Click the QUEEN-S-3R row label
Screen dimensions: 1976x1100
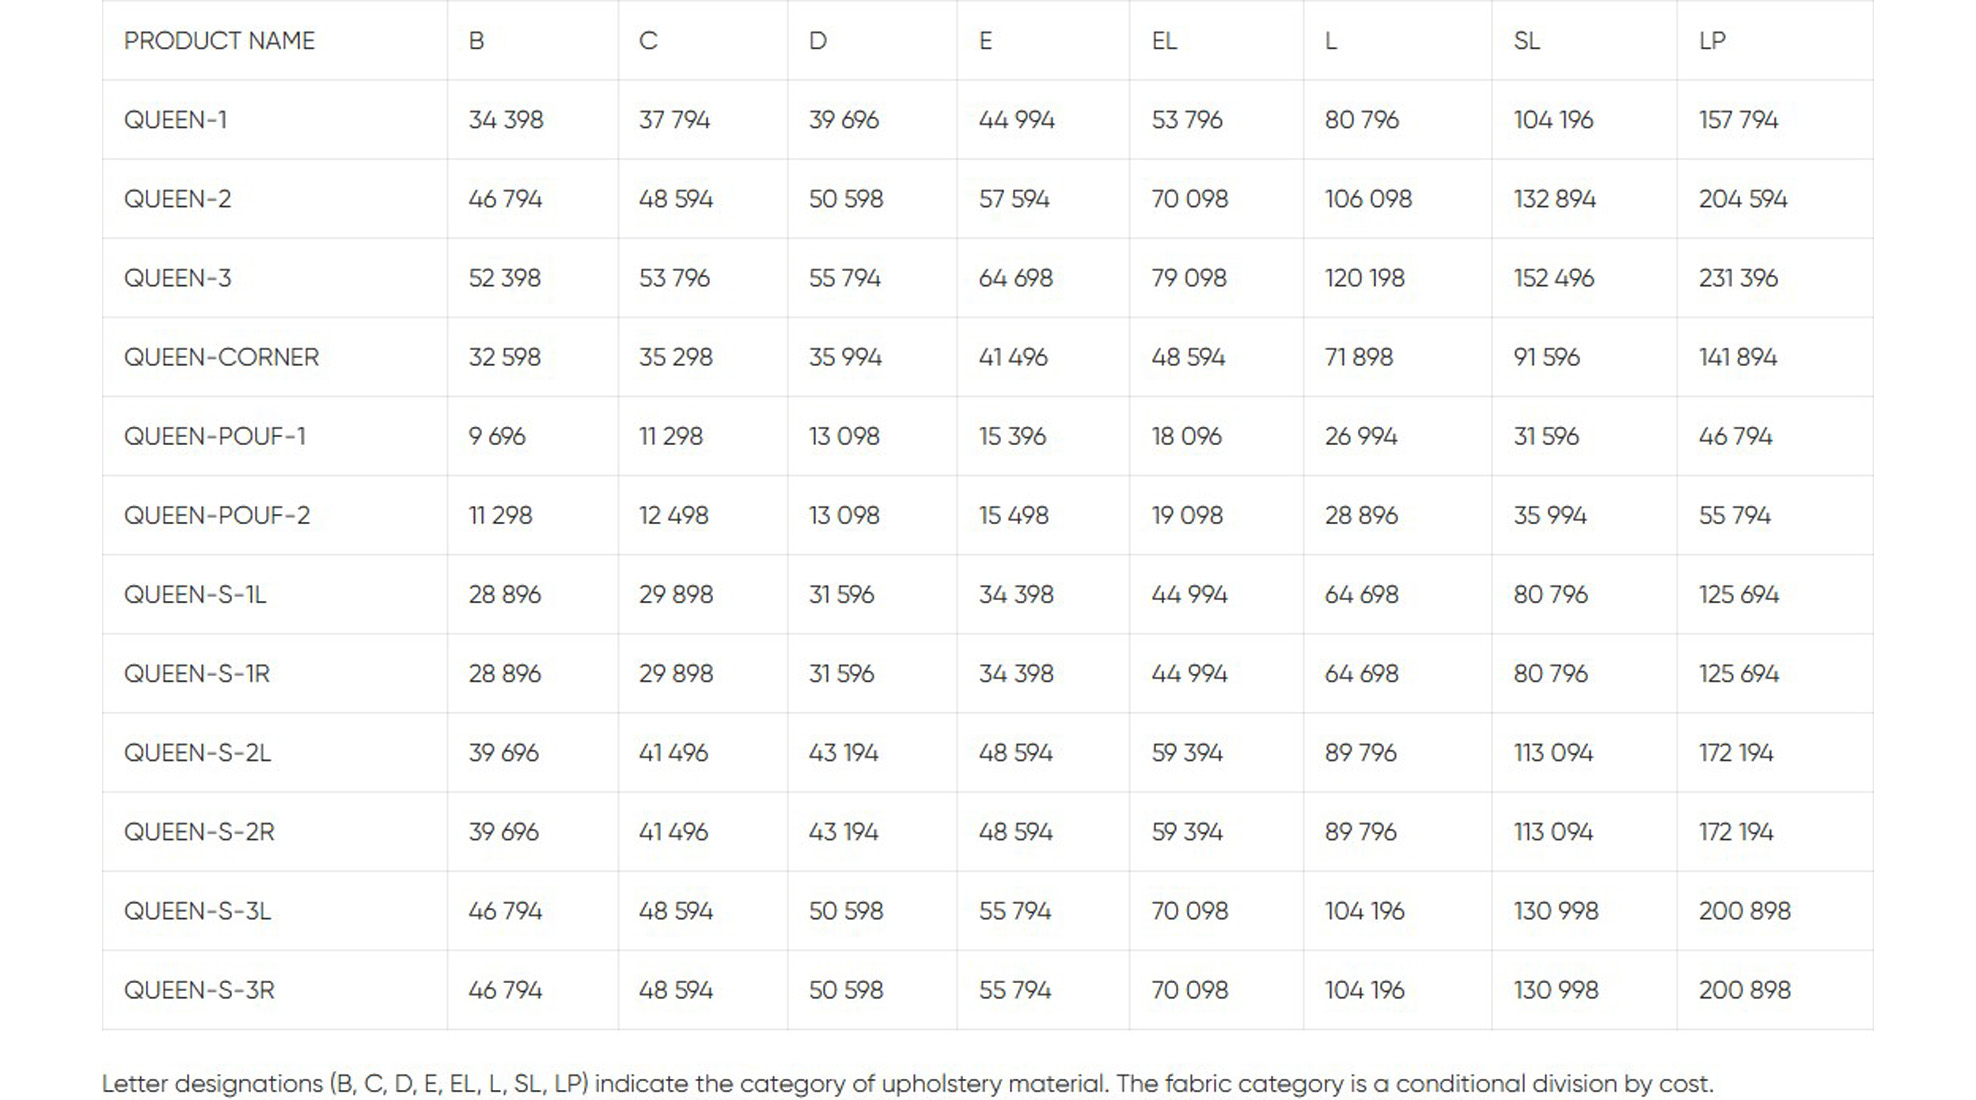tap(199, 990)
